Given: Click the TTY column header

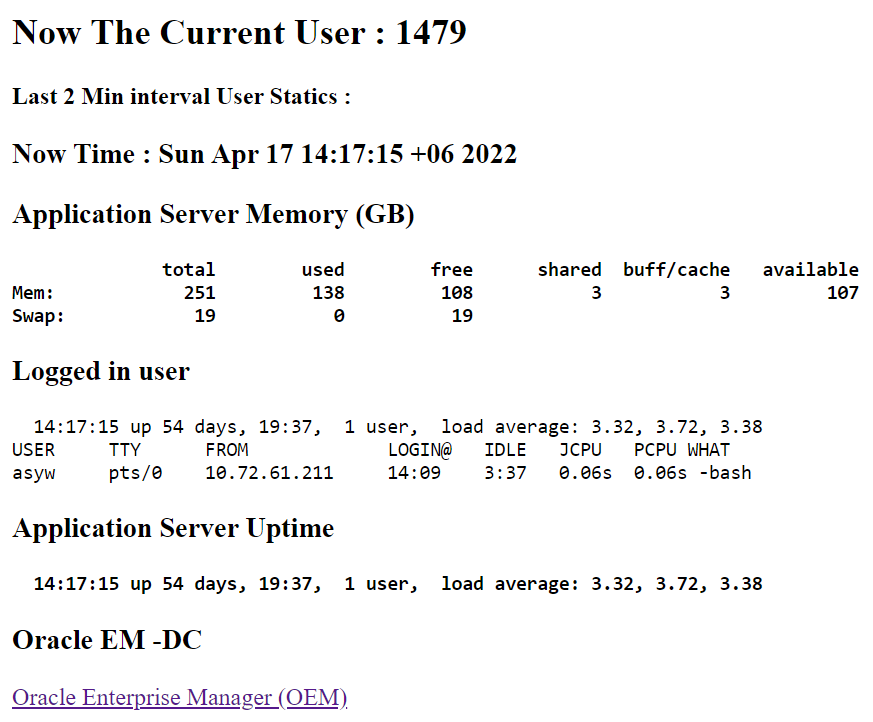Looking at the screenshot, I should click(125, 450).
